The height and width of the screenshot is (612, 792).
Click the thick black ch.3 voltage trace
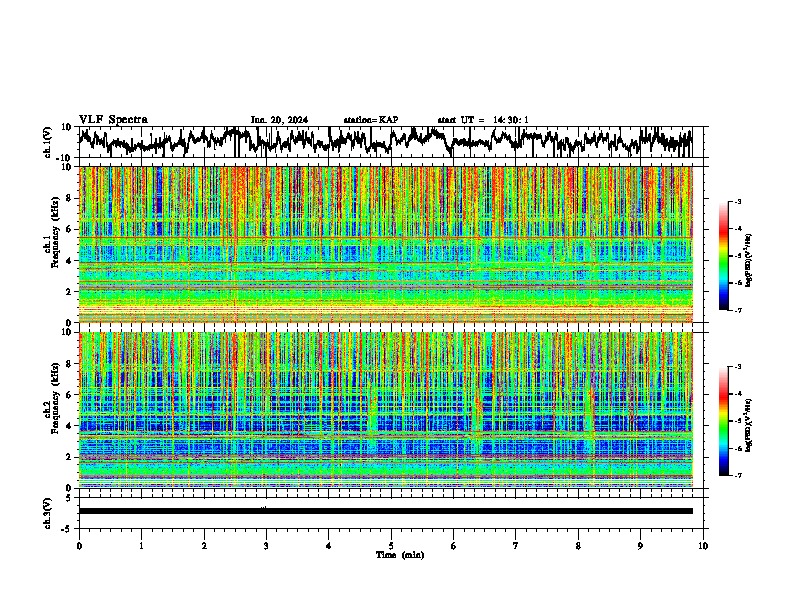[x=385, y=511]
